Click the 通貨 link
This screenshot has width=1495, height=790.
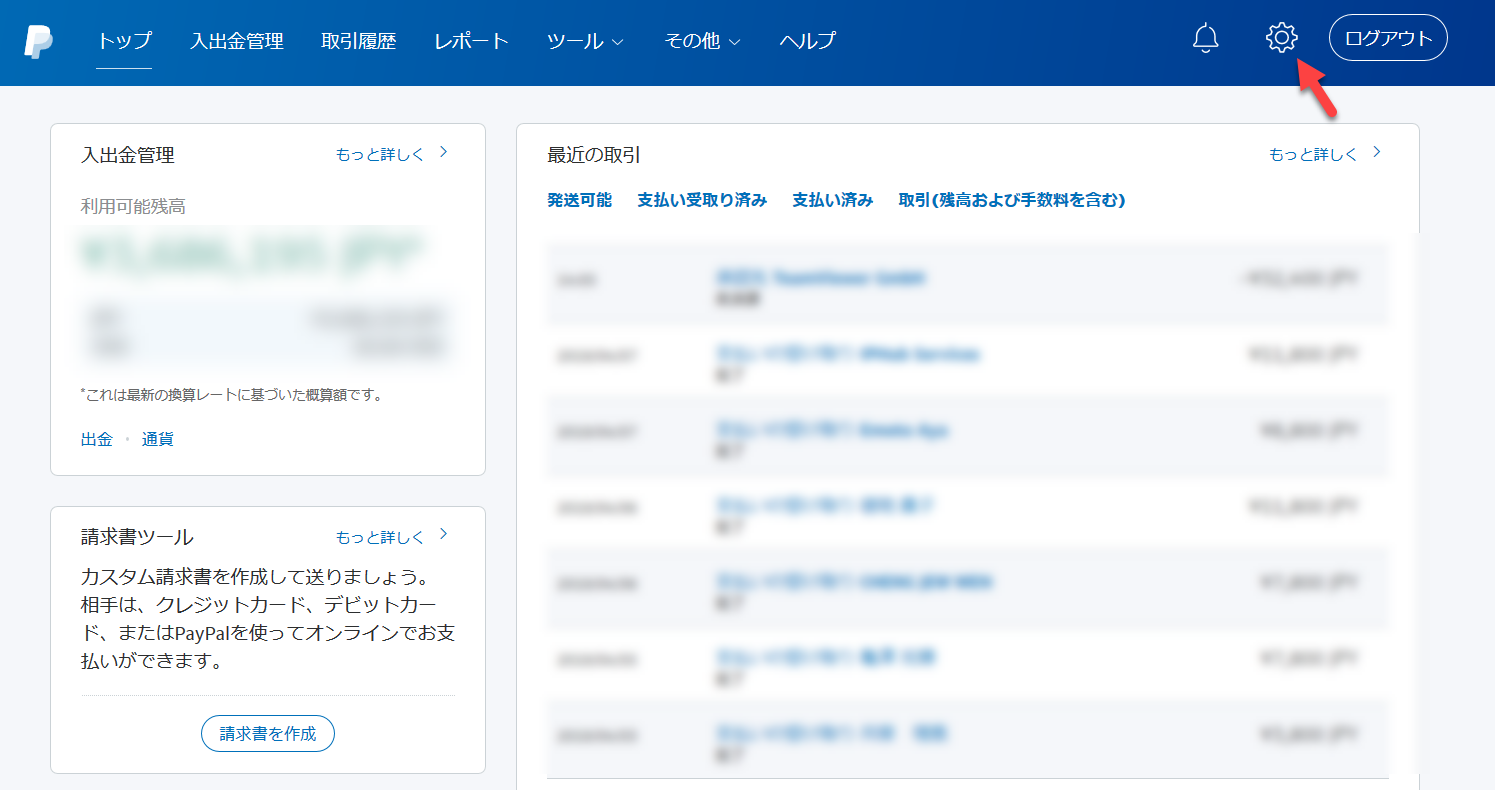pyautogui.click(x=158, y=439)
